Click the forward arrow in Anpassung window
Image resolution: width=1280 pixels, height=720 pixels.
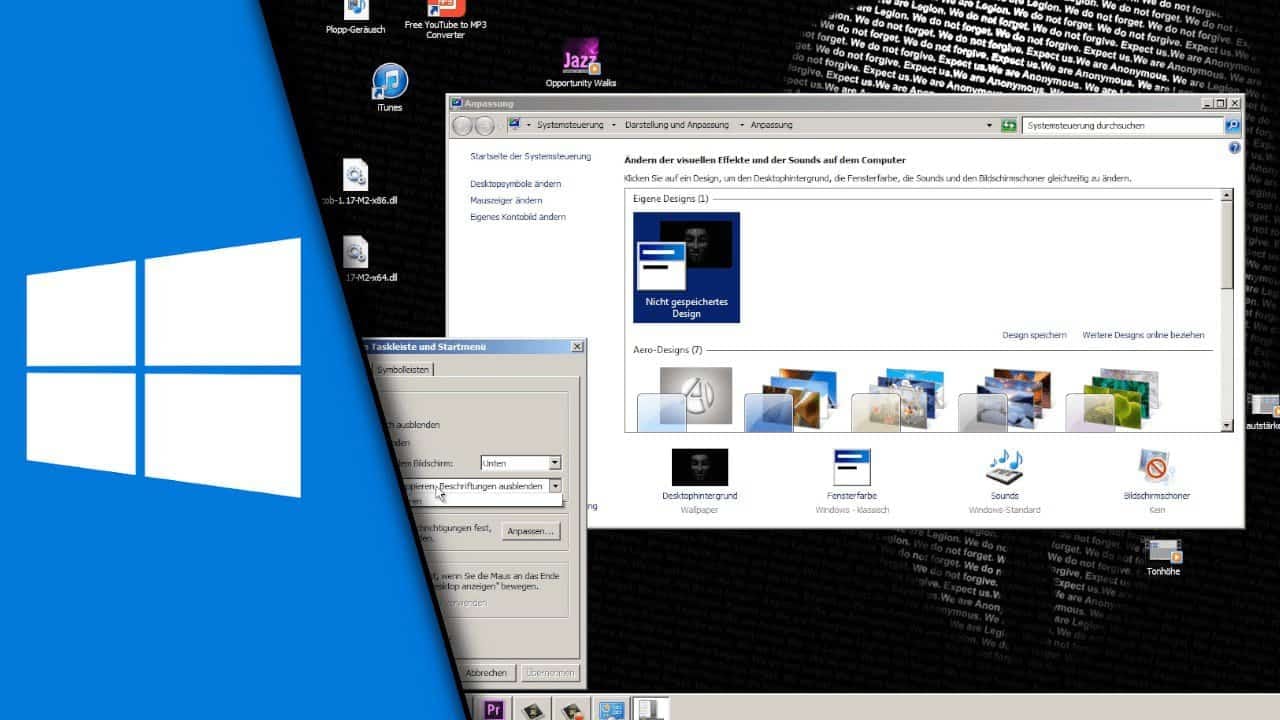pos(485,126)
